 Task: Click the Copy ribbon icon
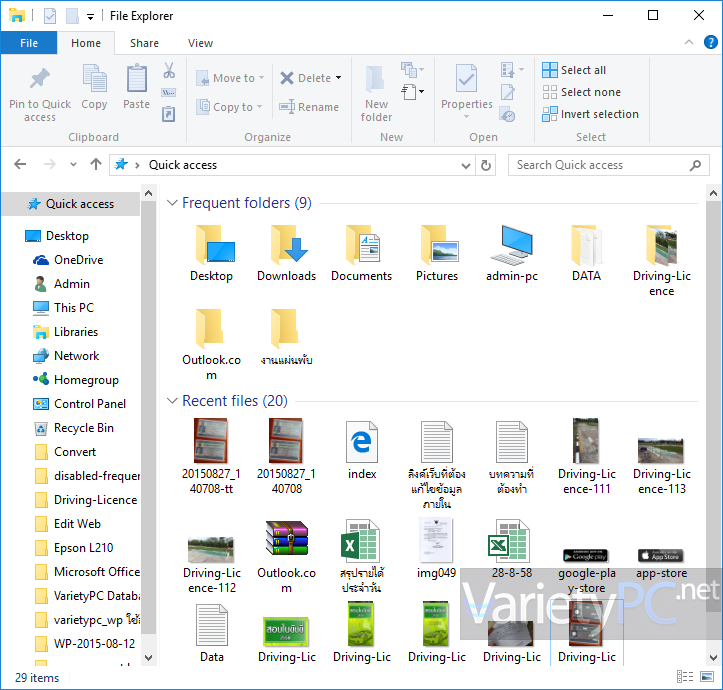95,78
